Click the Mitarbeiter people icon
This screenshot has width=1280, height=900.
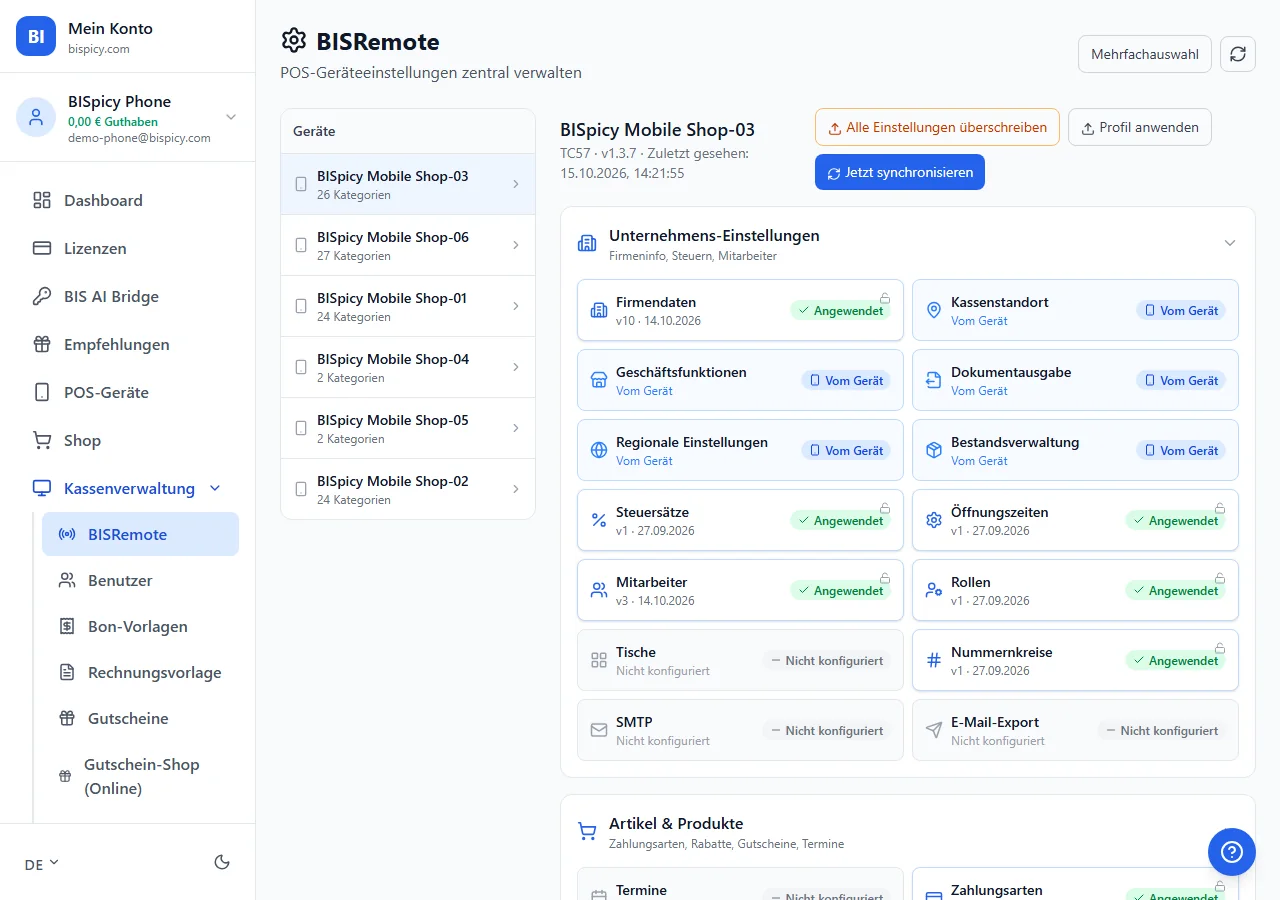pyautogui.click(x=599, y=590)
